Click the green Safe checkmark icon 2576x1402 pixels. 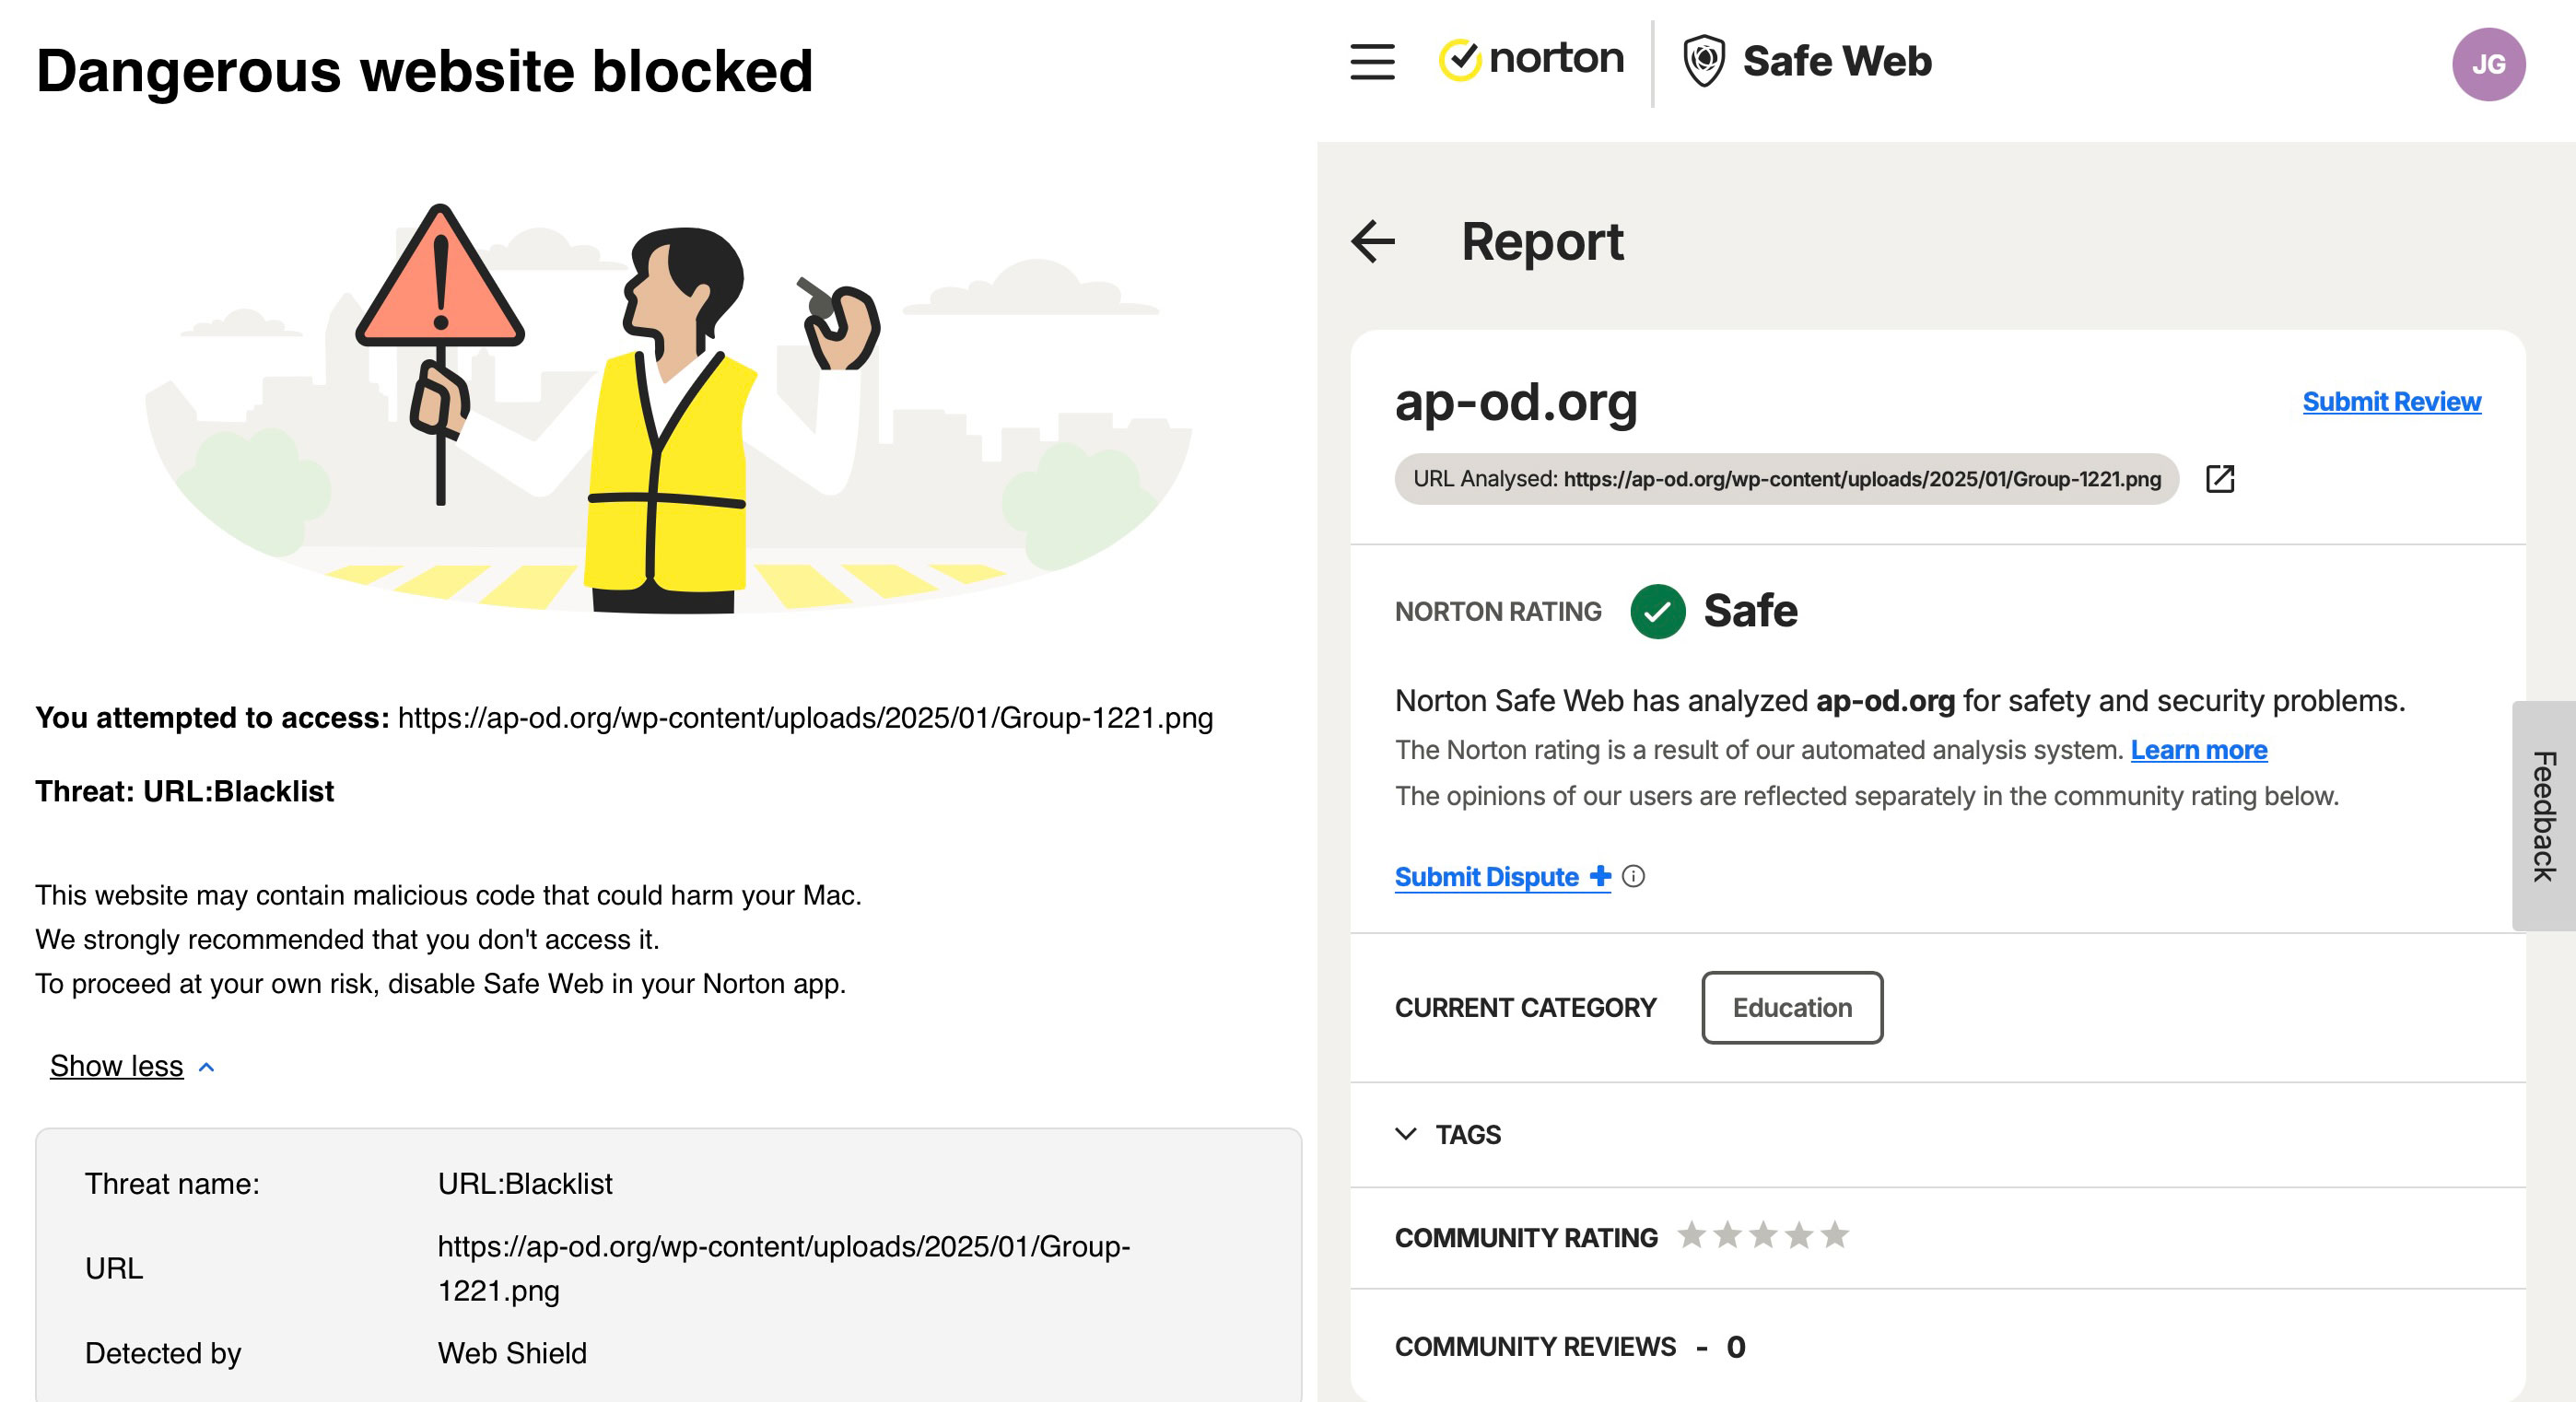pyautogui.click(x=1657, y=611)
